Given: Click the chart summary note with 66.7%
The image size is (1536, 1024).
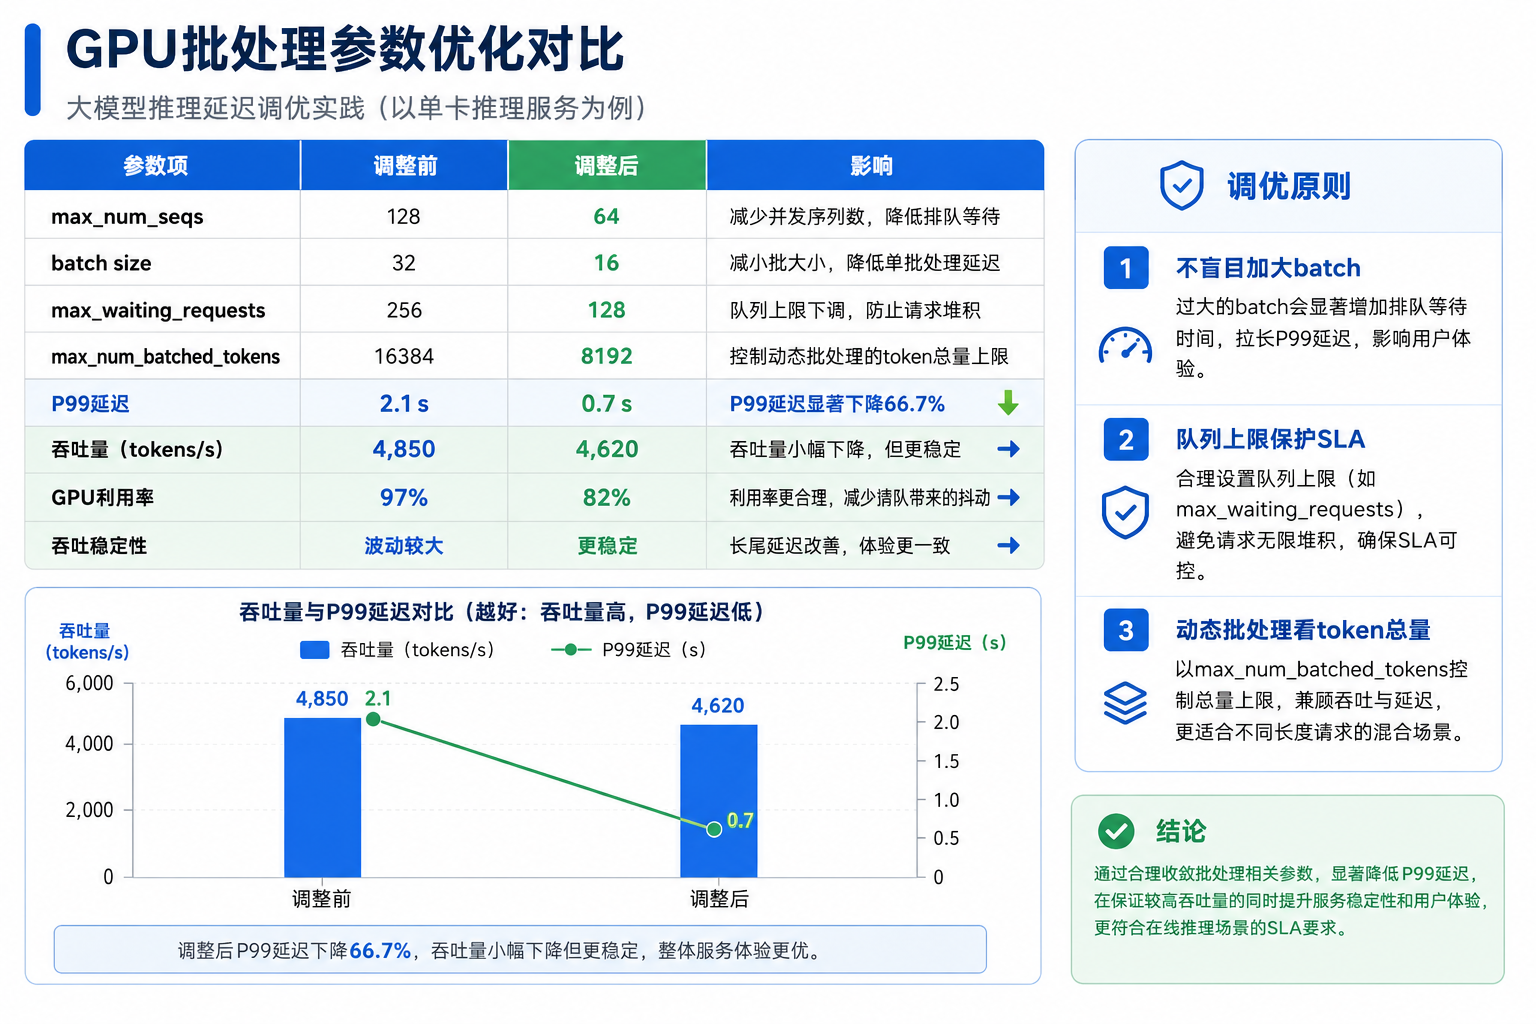Looking at the screenshot, I should pos(520,950).
